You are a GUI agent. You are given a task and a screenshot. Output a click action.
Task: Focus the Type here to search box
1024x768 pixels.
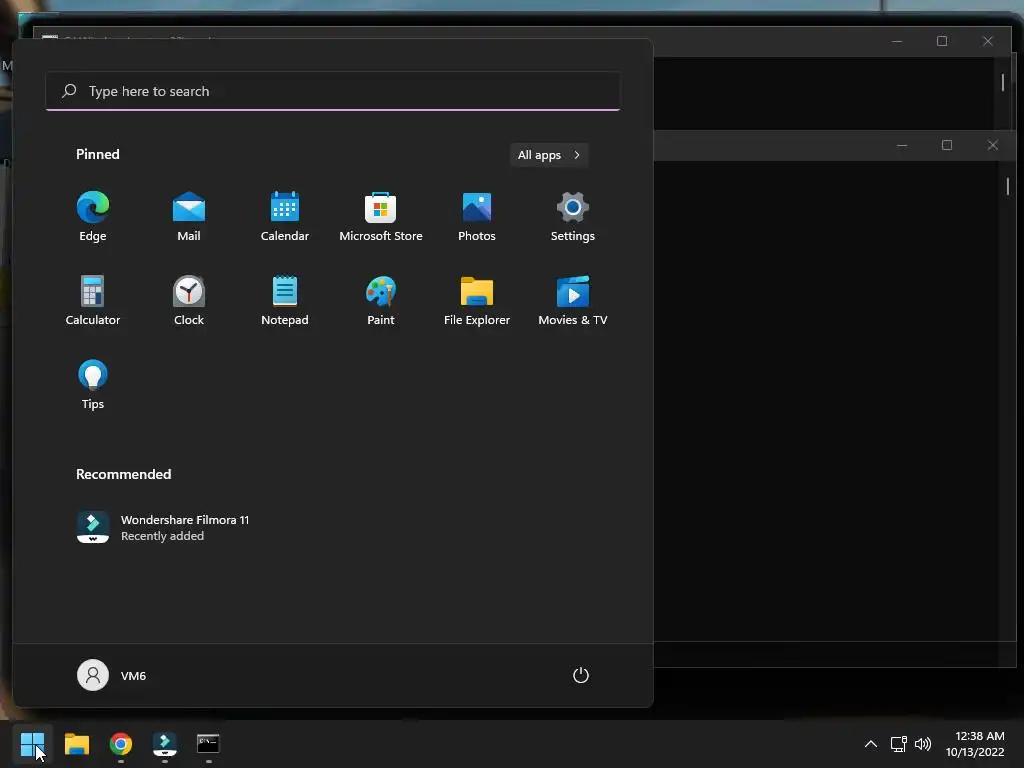pos(332,91)
